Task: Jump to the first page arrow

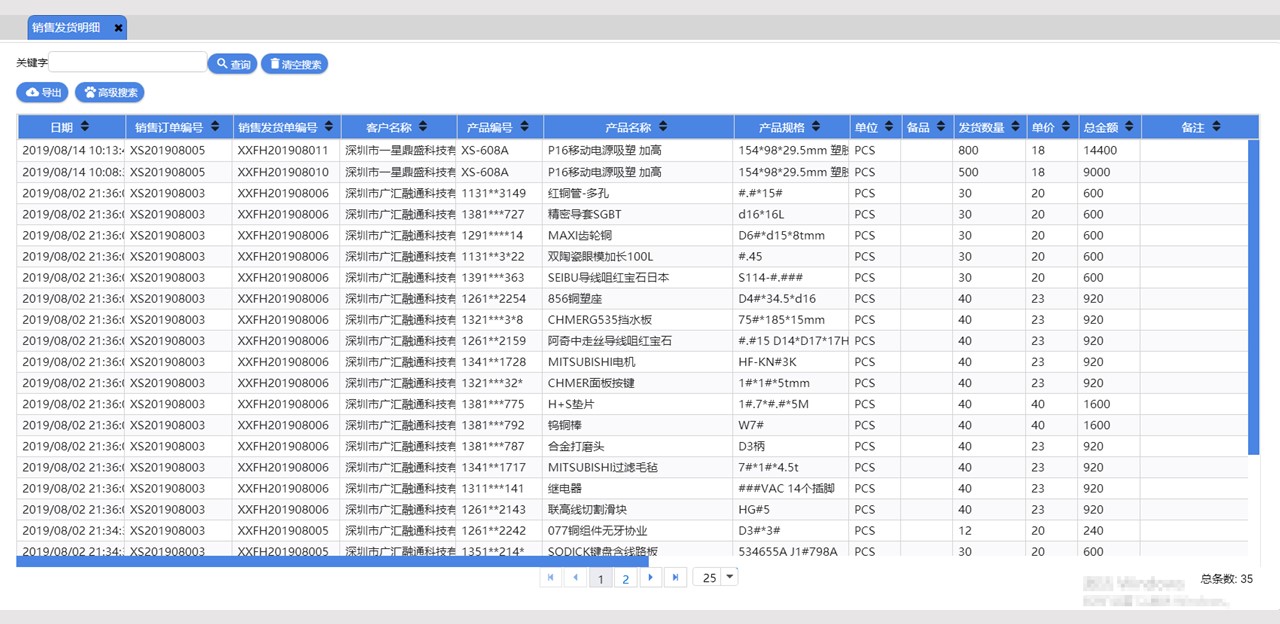Action: (x=550, y=578)
